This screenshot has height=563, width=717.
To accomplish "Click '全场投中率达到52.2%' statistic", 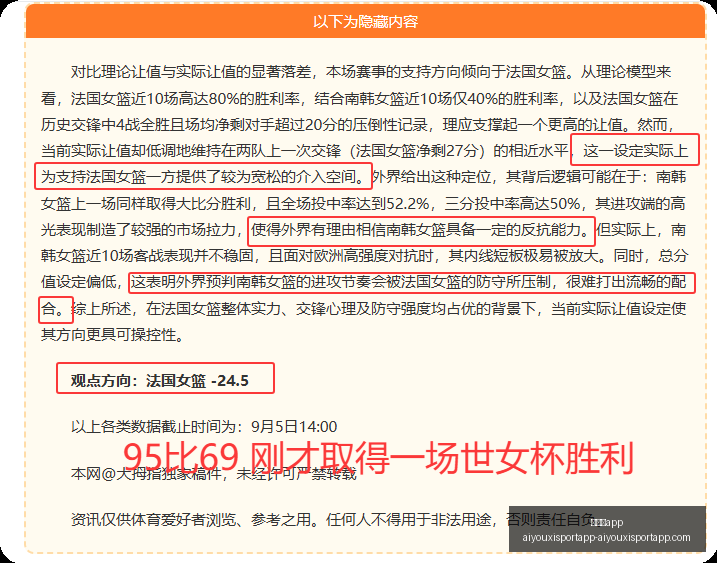I will (355, 203).
